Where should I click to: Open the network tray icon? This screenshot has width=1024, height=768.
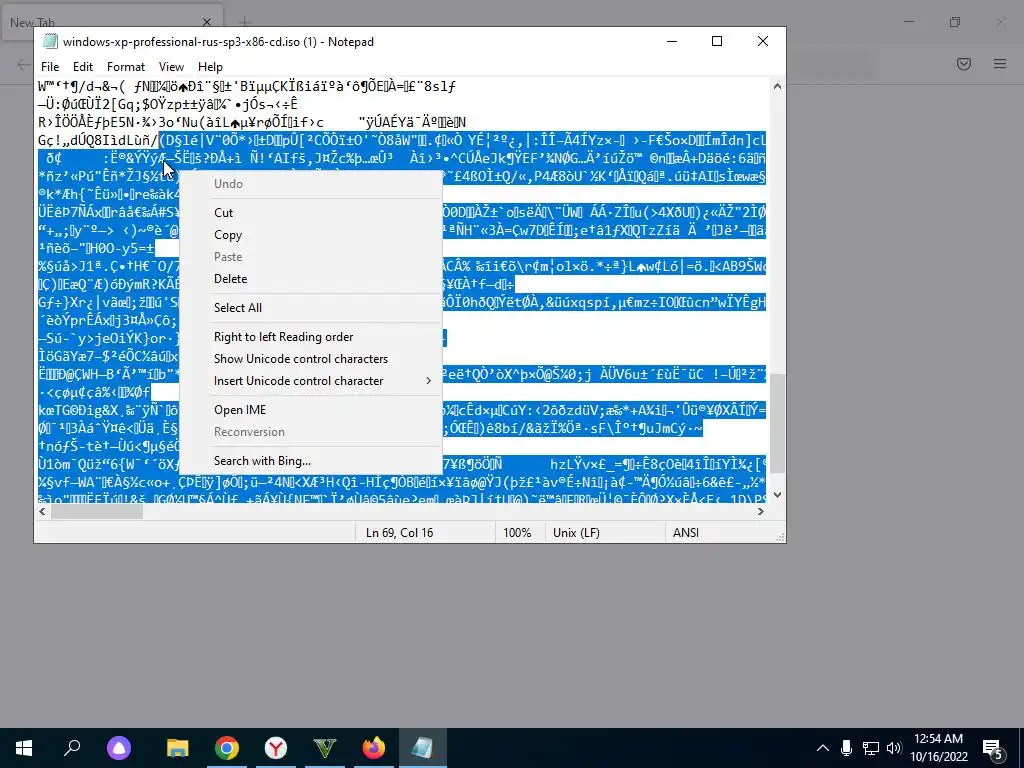(871, 748)
